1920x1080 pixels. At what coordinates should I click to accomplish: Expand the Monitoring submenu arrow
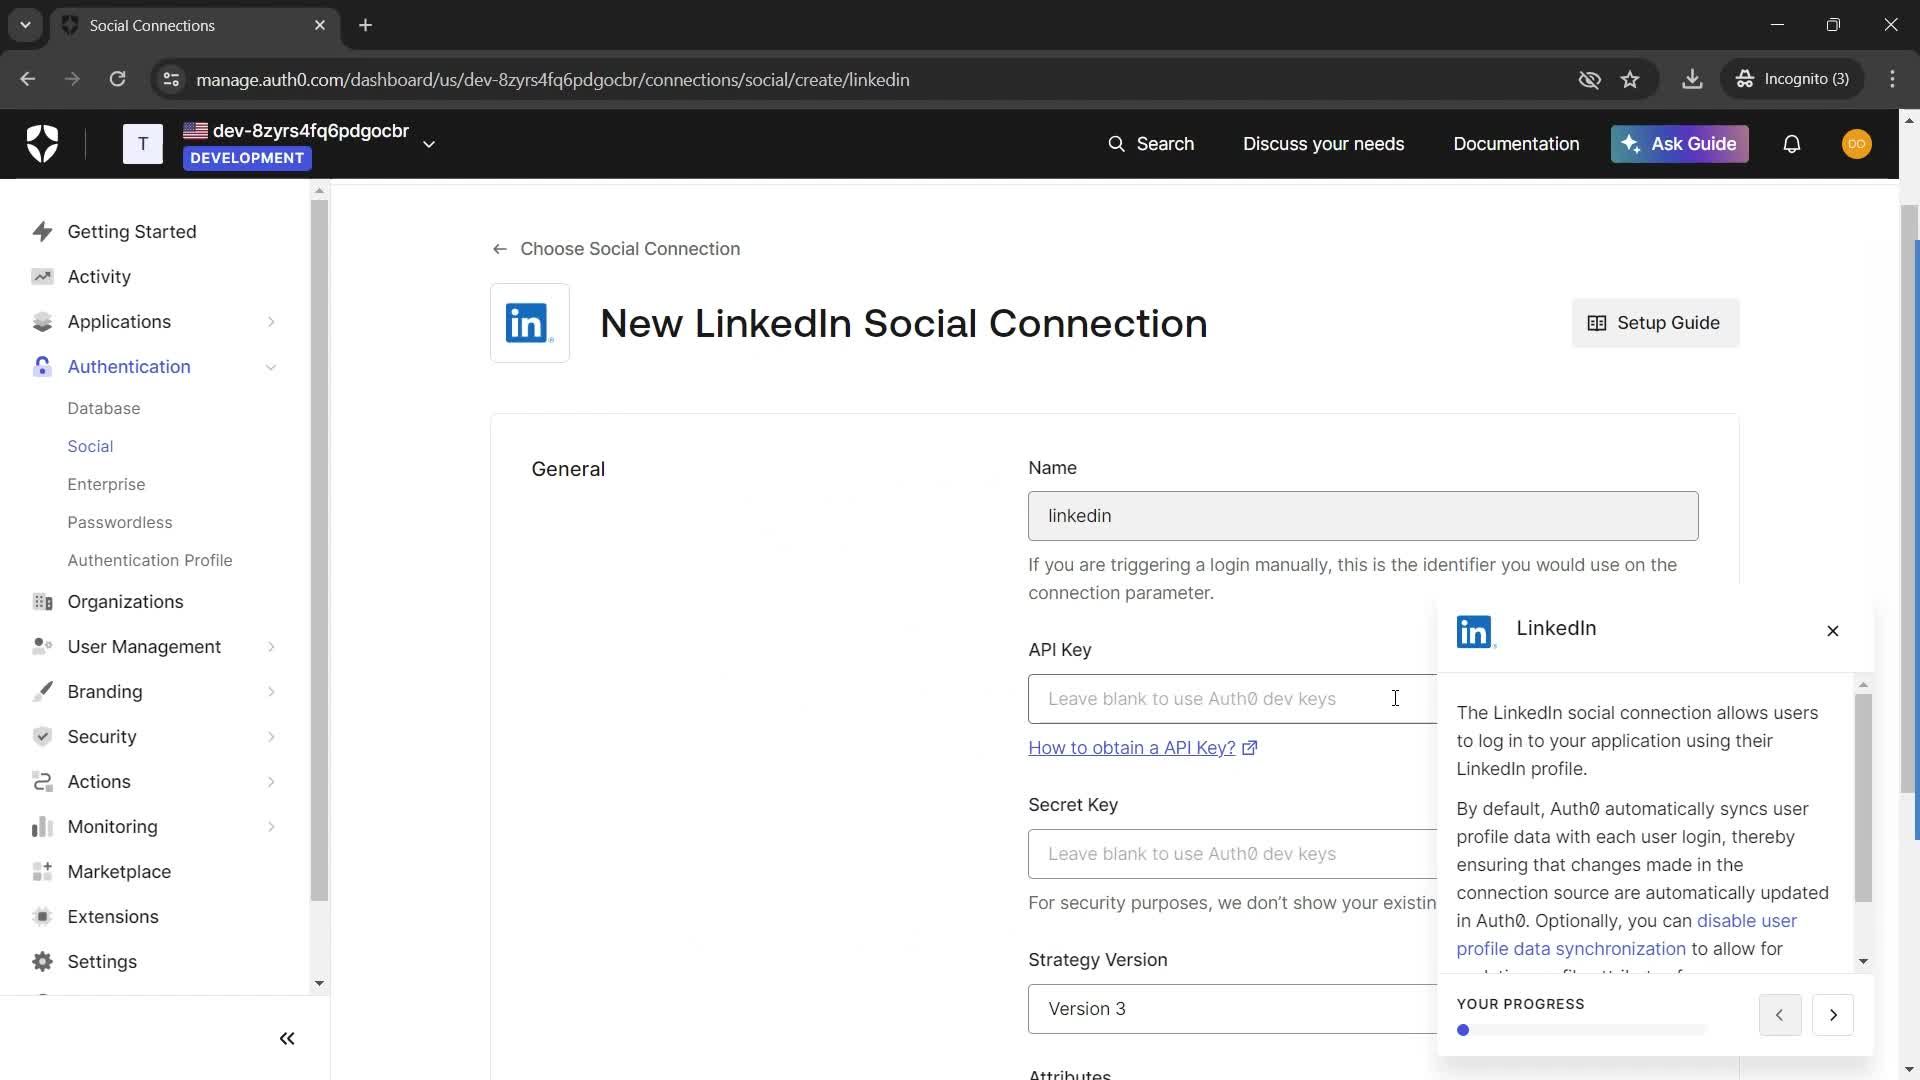[271, 827]
